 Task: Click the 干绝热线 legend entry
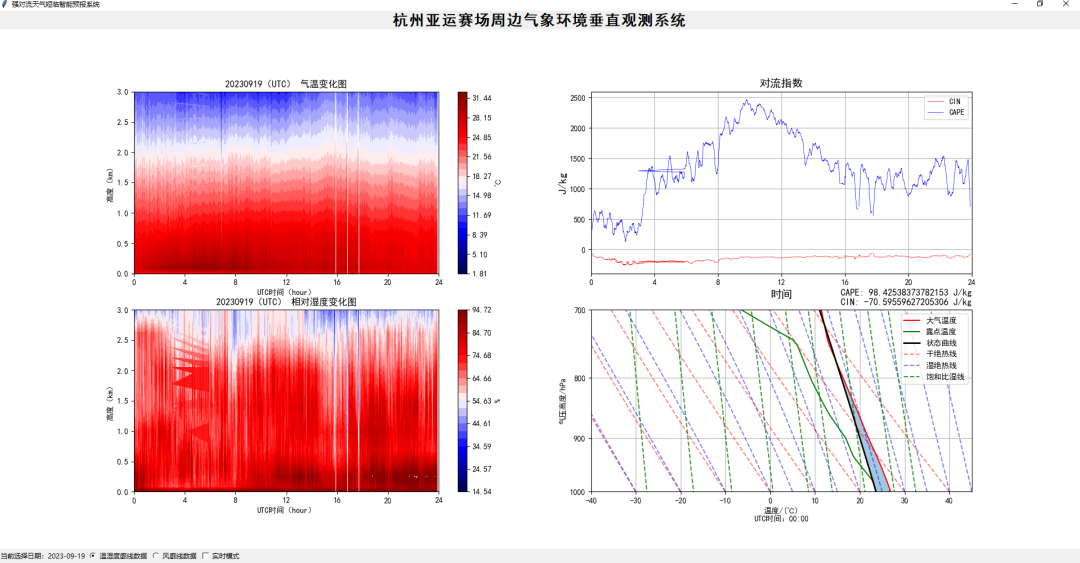click(x=931, y=354)
